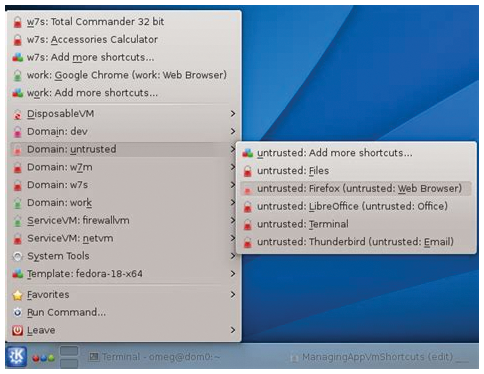Launch untrusted: Firefox web browser entry
Screen dimensions: 484x374
point(356,189)
